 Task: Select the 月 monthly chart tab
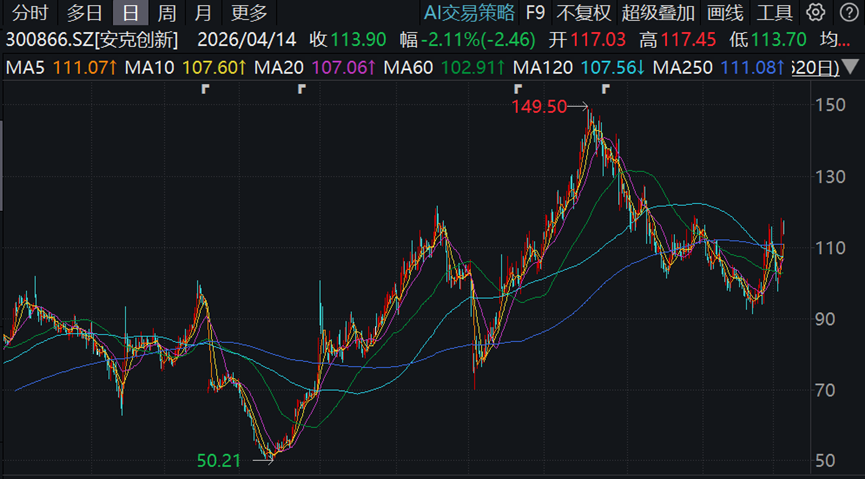204,12
